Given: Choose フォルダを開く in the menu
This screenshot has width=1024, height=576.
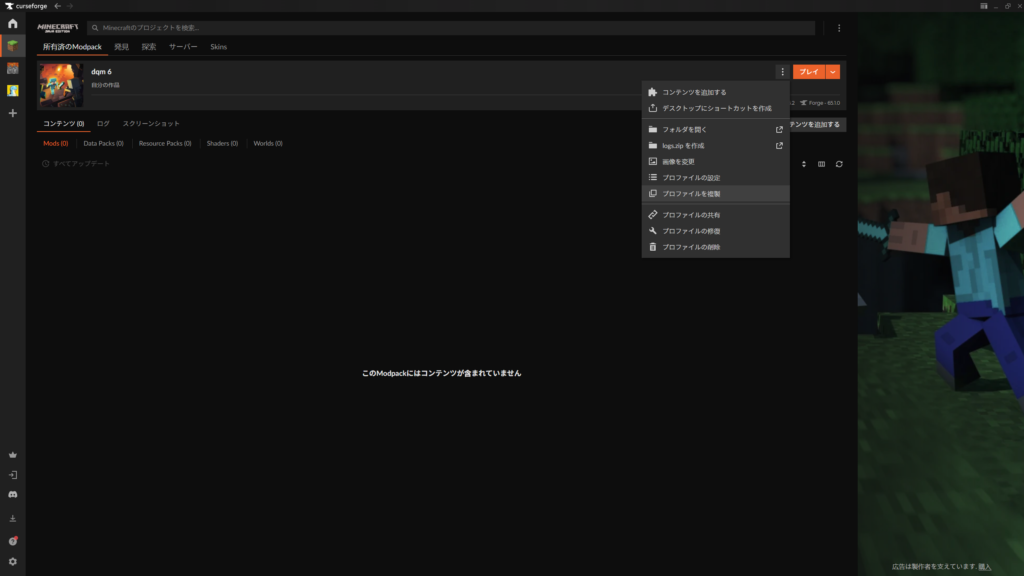Looking at the screenshot, I should (715, 129).
